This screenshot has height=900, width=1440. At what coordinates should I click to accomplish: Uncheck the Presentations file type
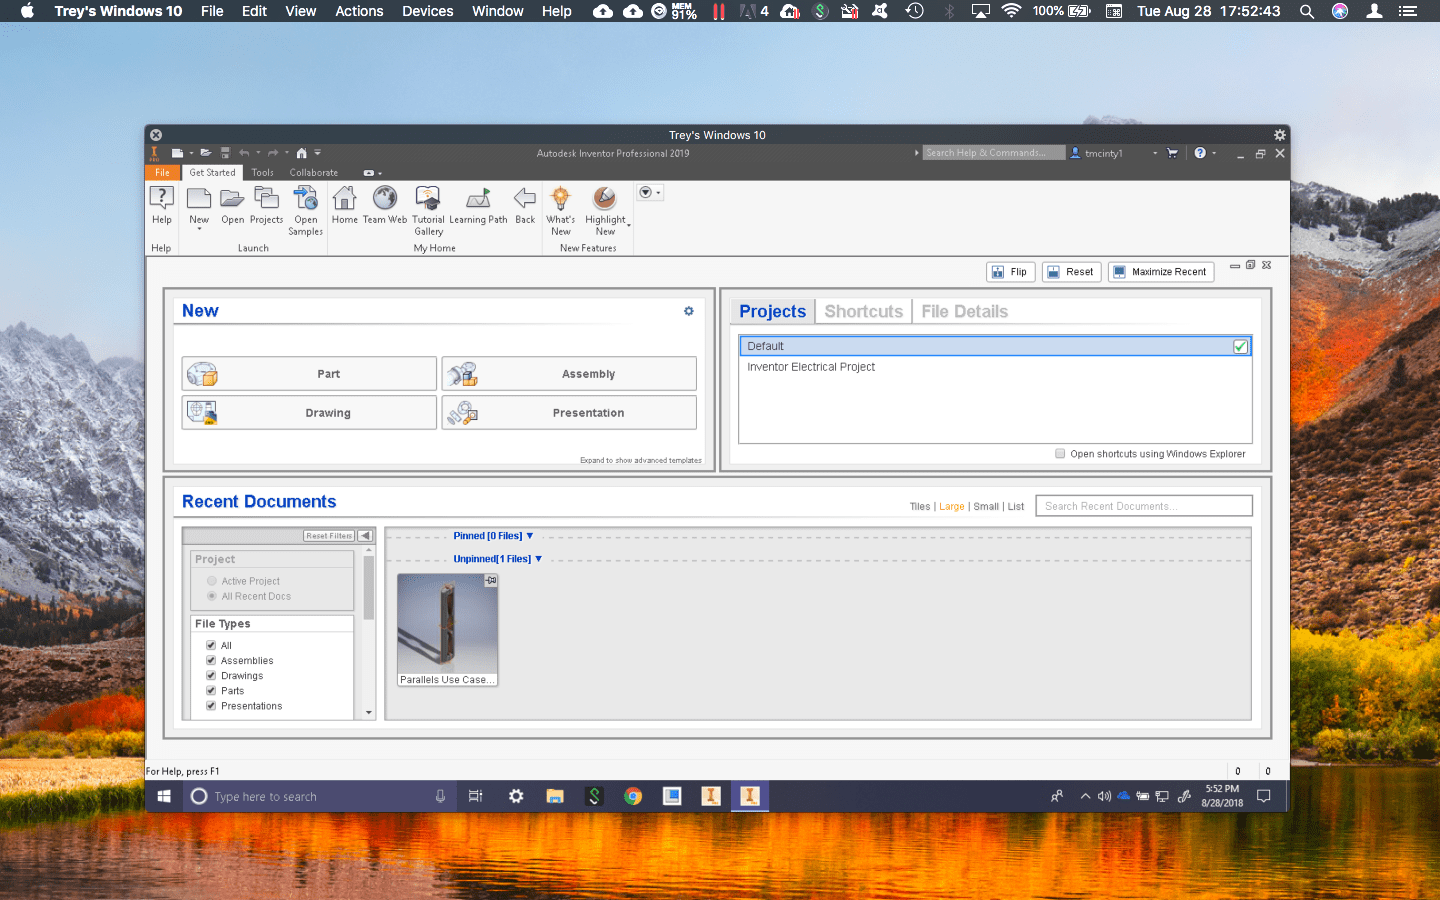(211, 705)
